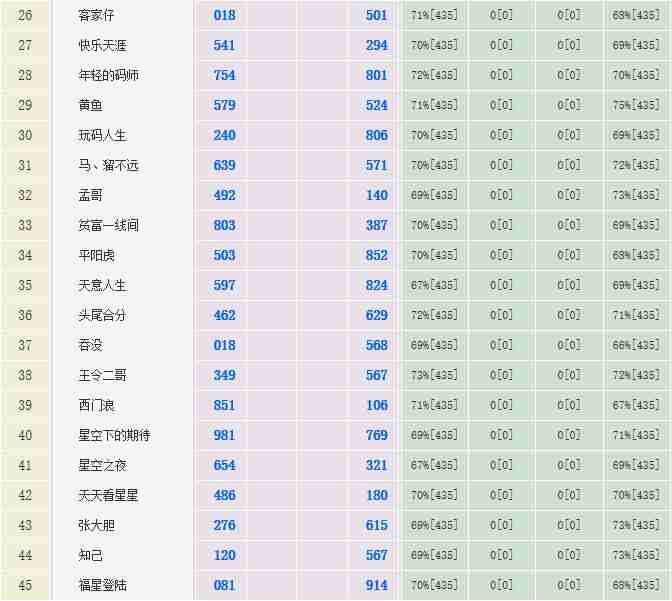Click the name 天意人生

click(x=102, y=286)
